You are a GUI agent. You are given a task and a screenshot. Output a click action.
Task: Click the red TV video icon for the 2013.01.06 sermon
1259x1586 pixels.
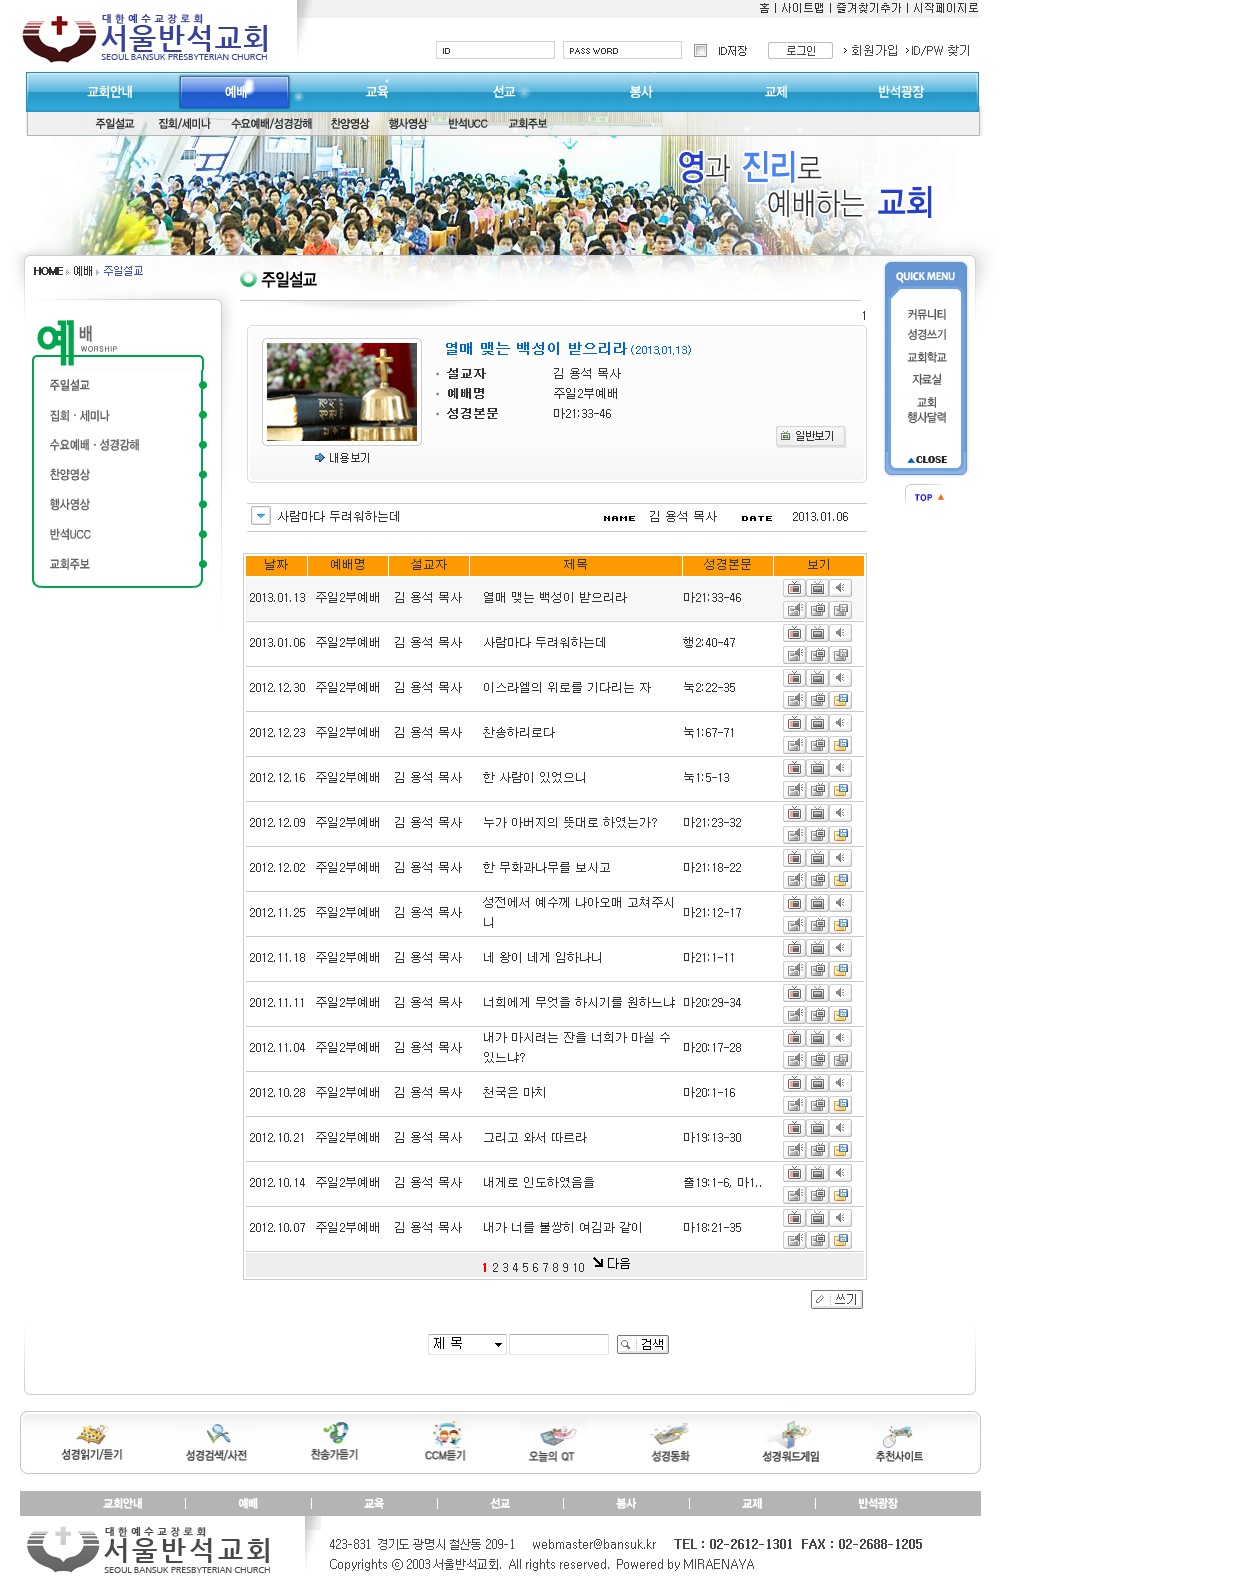(x=794, y=633)
